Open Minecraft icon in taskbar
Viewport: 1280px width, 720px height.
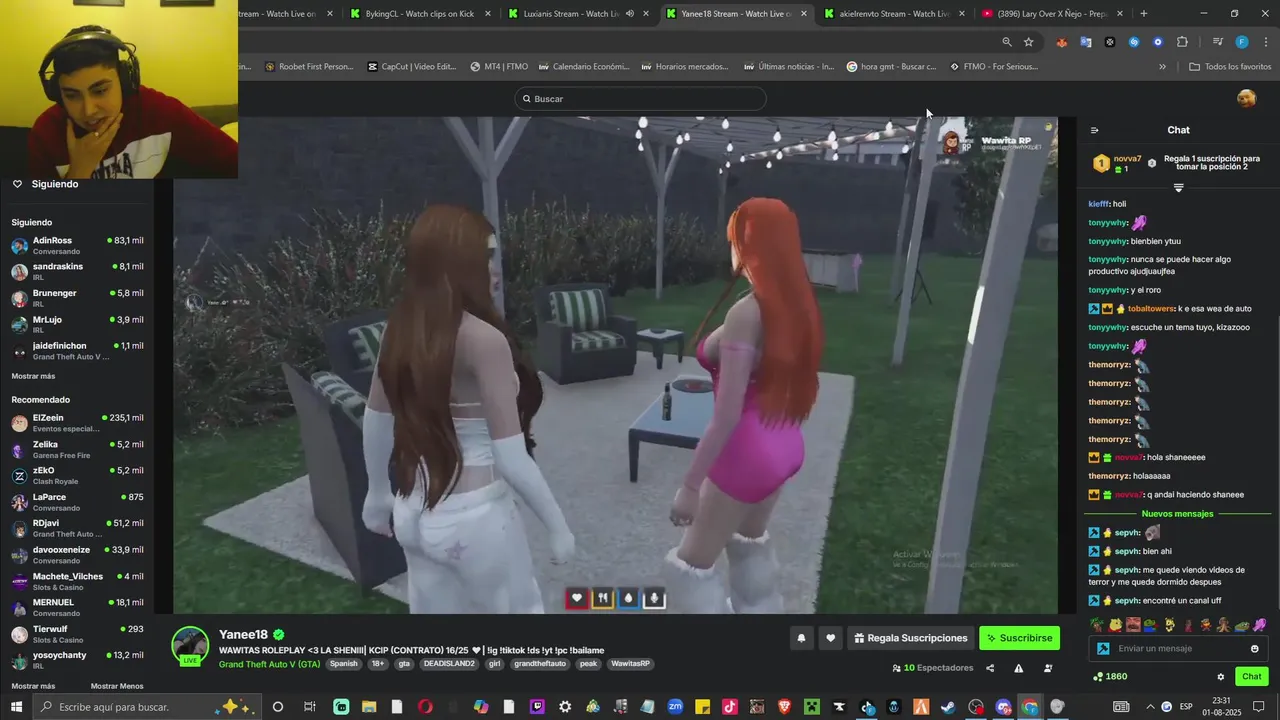pyautogui.click(x=812, y=707)
